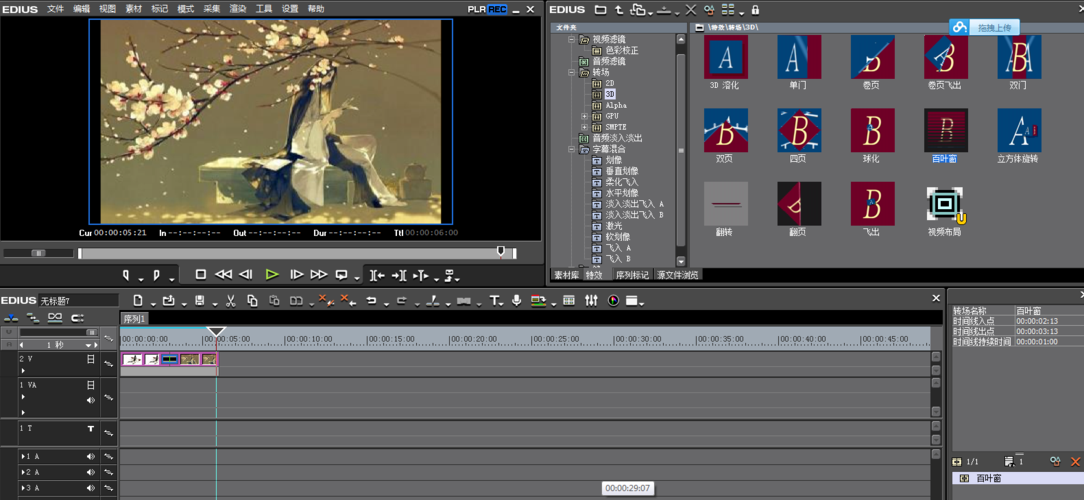The image size is (1084, 500).
Task: Click the Rewind button in the player
Action: tap(223, 275)
